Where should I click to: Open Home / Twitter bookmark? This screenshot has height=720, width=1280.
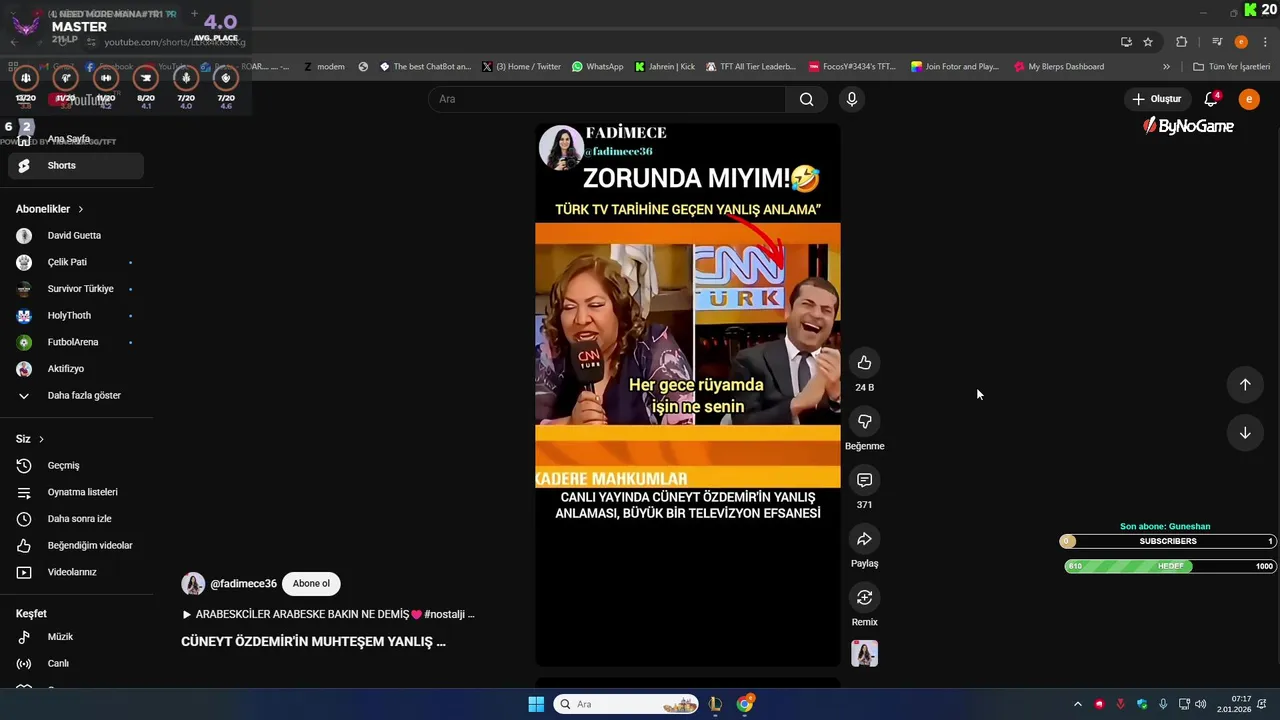pyautogui.click(x=521, y=67)
